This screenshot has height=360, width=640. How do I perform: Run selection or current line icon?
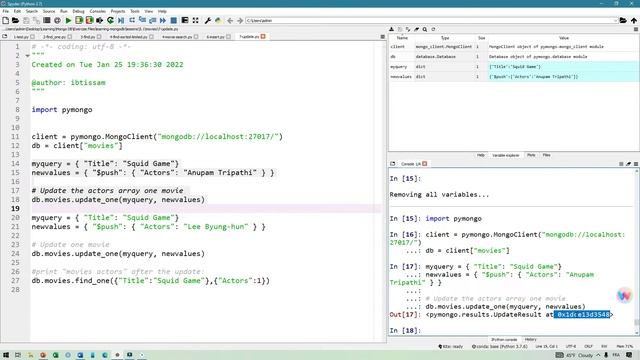(x=100, y=20)
